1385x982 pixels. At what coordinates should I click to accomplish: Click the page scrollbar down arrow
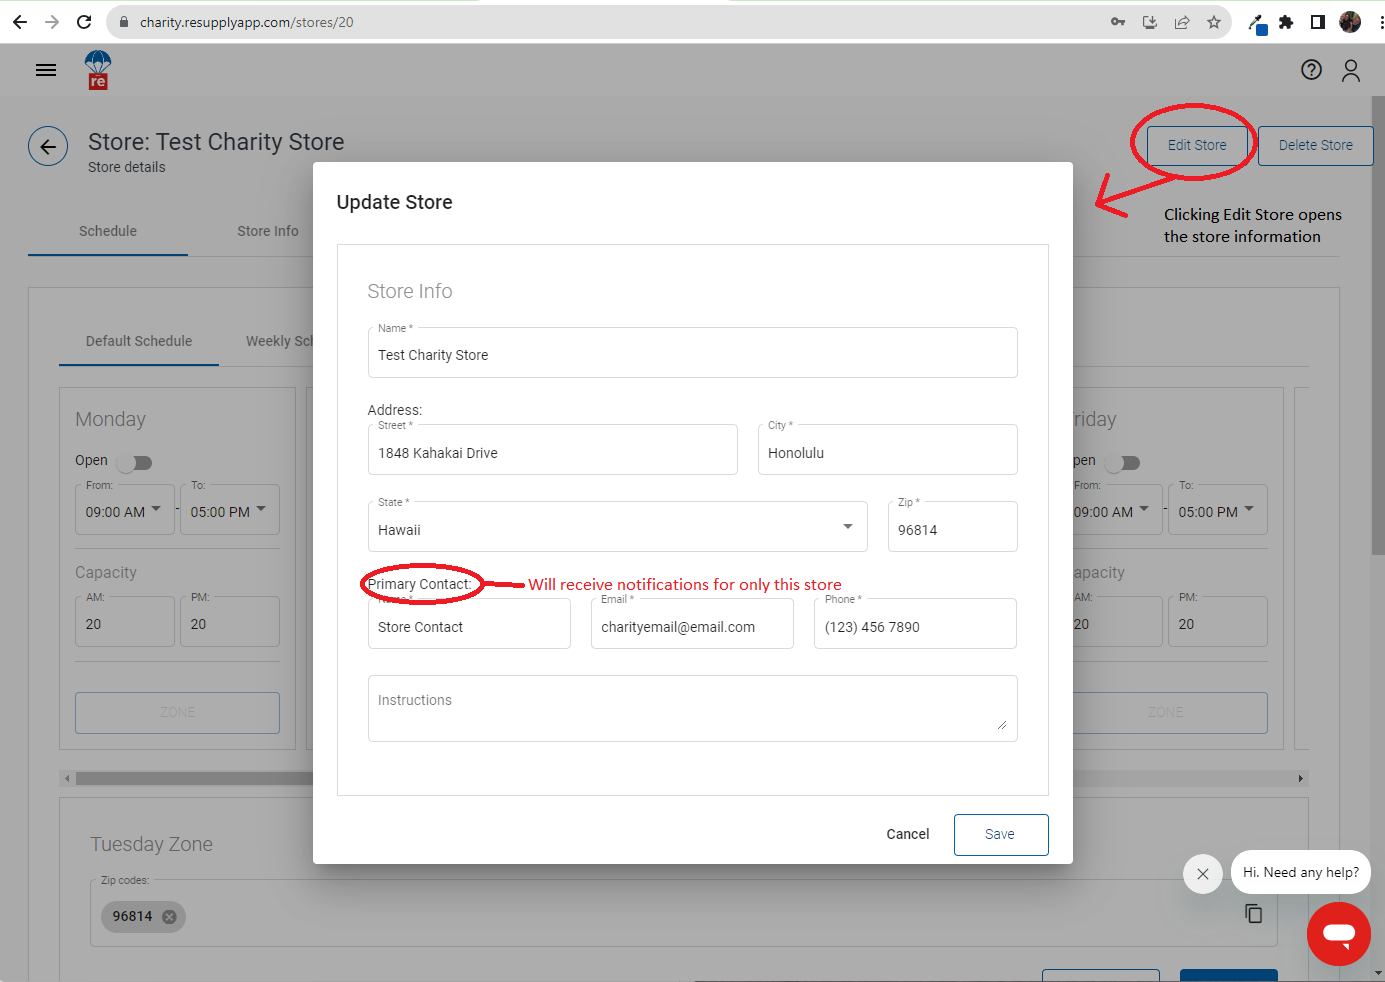pyautogui.click(x=1378, y=973)
